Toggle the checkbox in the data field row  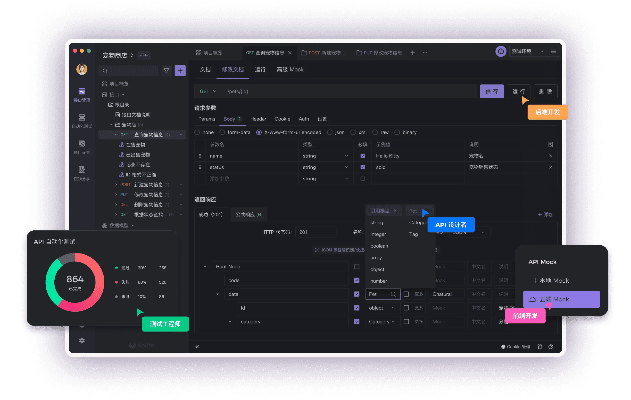pyautogui.click(x=357, y=294)
